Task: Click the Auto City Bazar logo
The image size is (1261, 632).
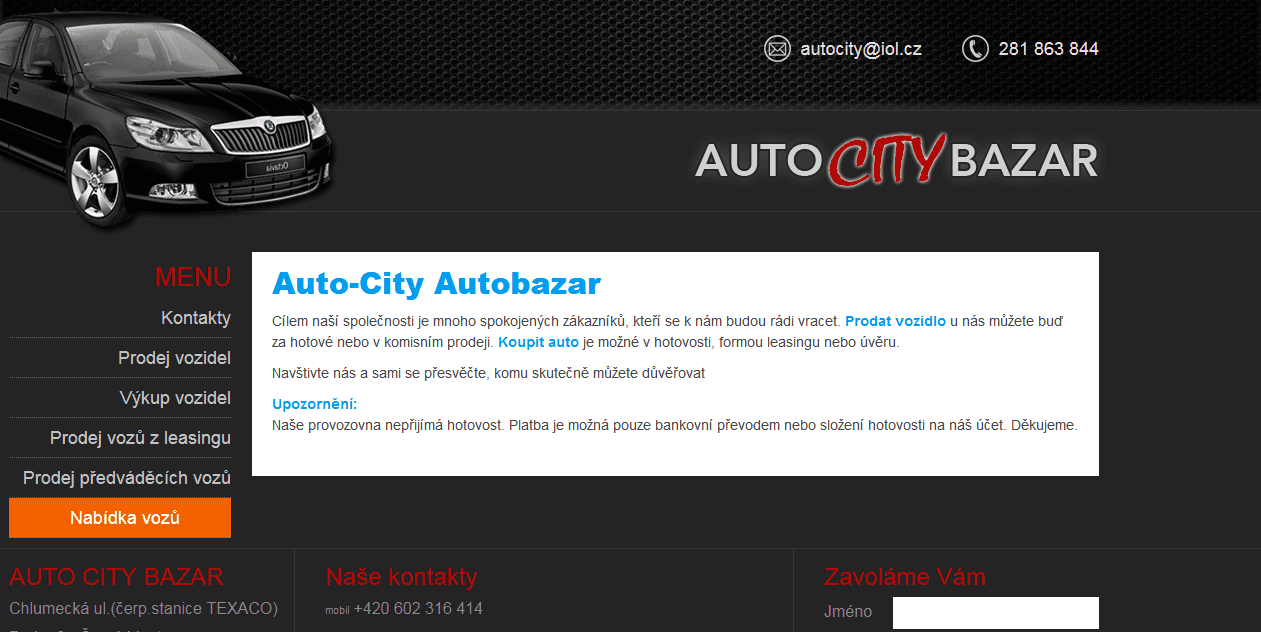Action: (897, 160)
